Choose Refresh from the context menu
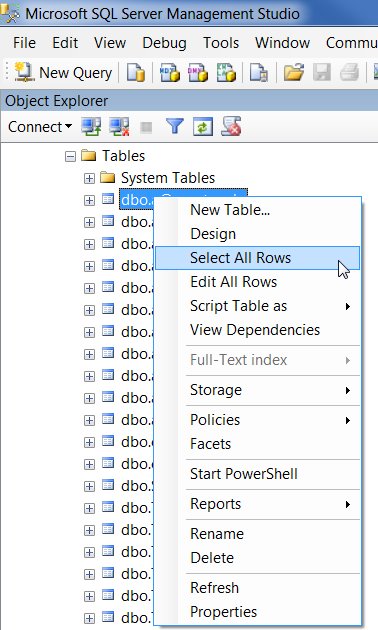Screen dimensions: 378x630 pyautogui.click(x=257, y=588)
